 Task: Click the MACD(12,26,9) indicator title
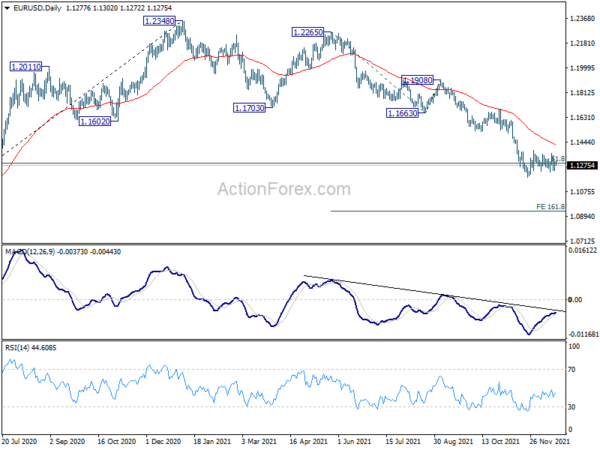30,252
